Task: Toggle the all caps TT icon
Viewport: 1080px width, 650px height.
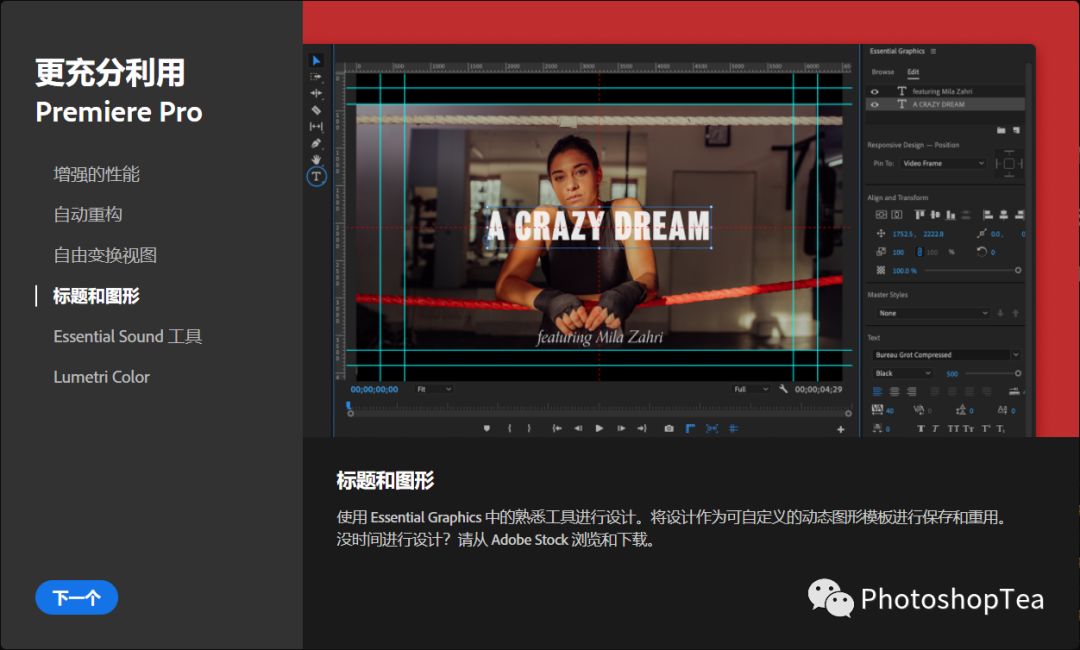Action: tap(953, 428)
